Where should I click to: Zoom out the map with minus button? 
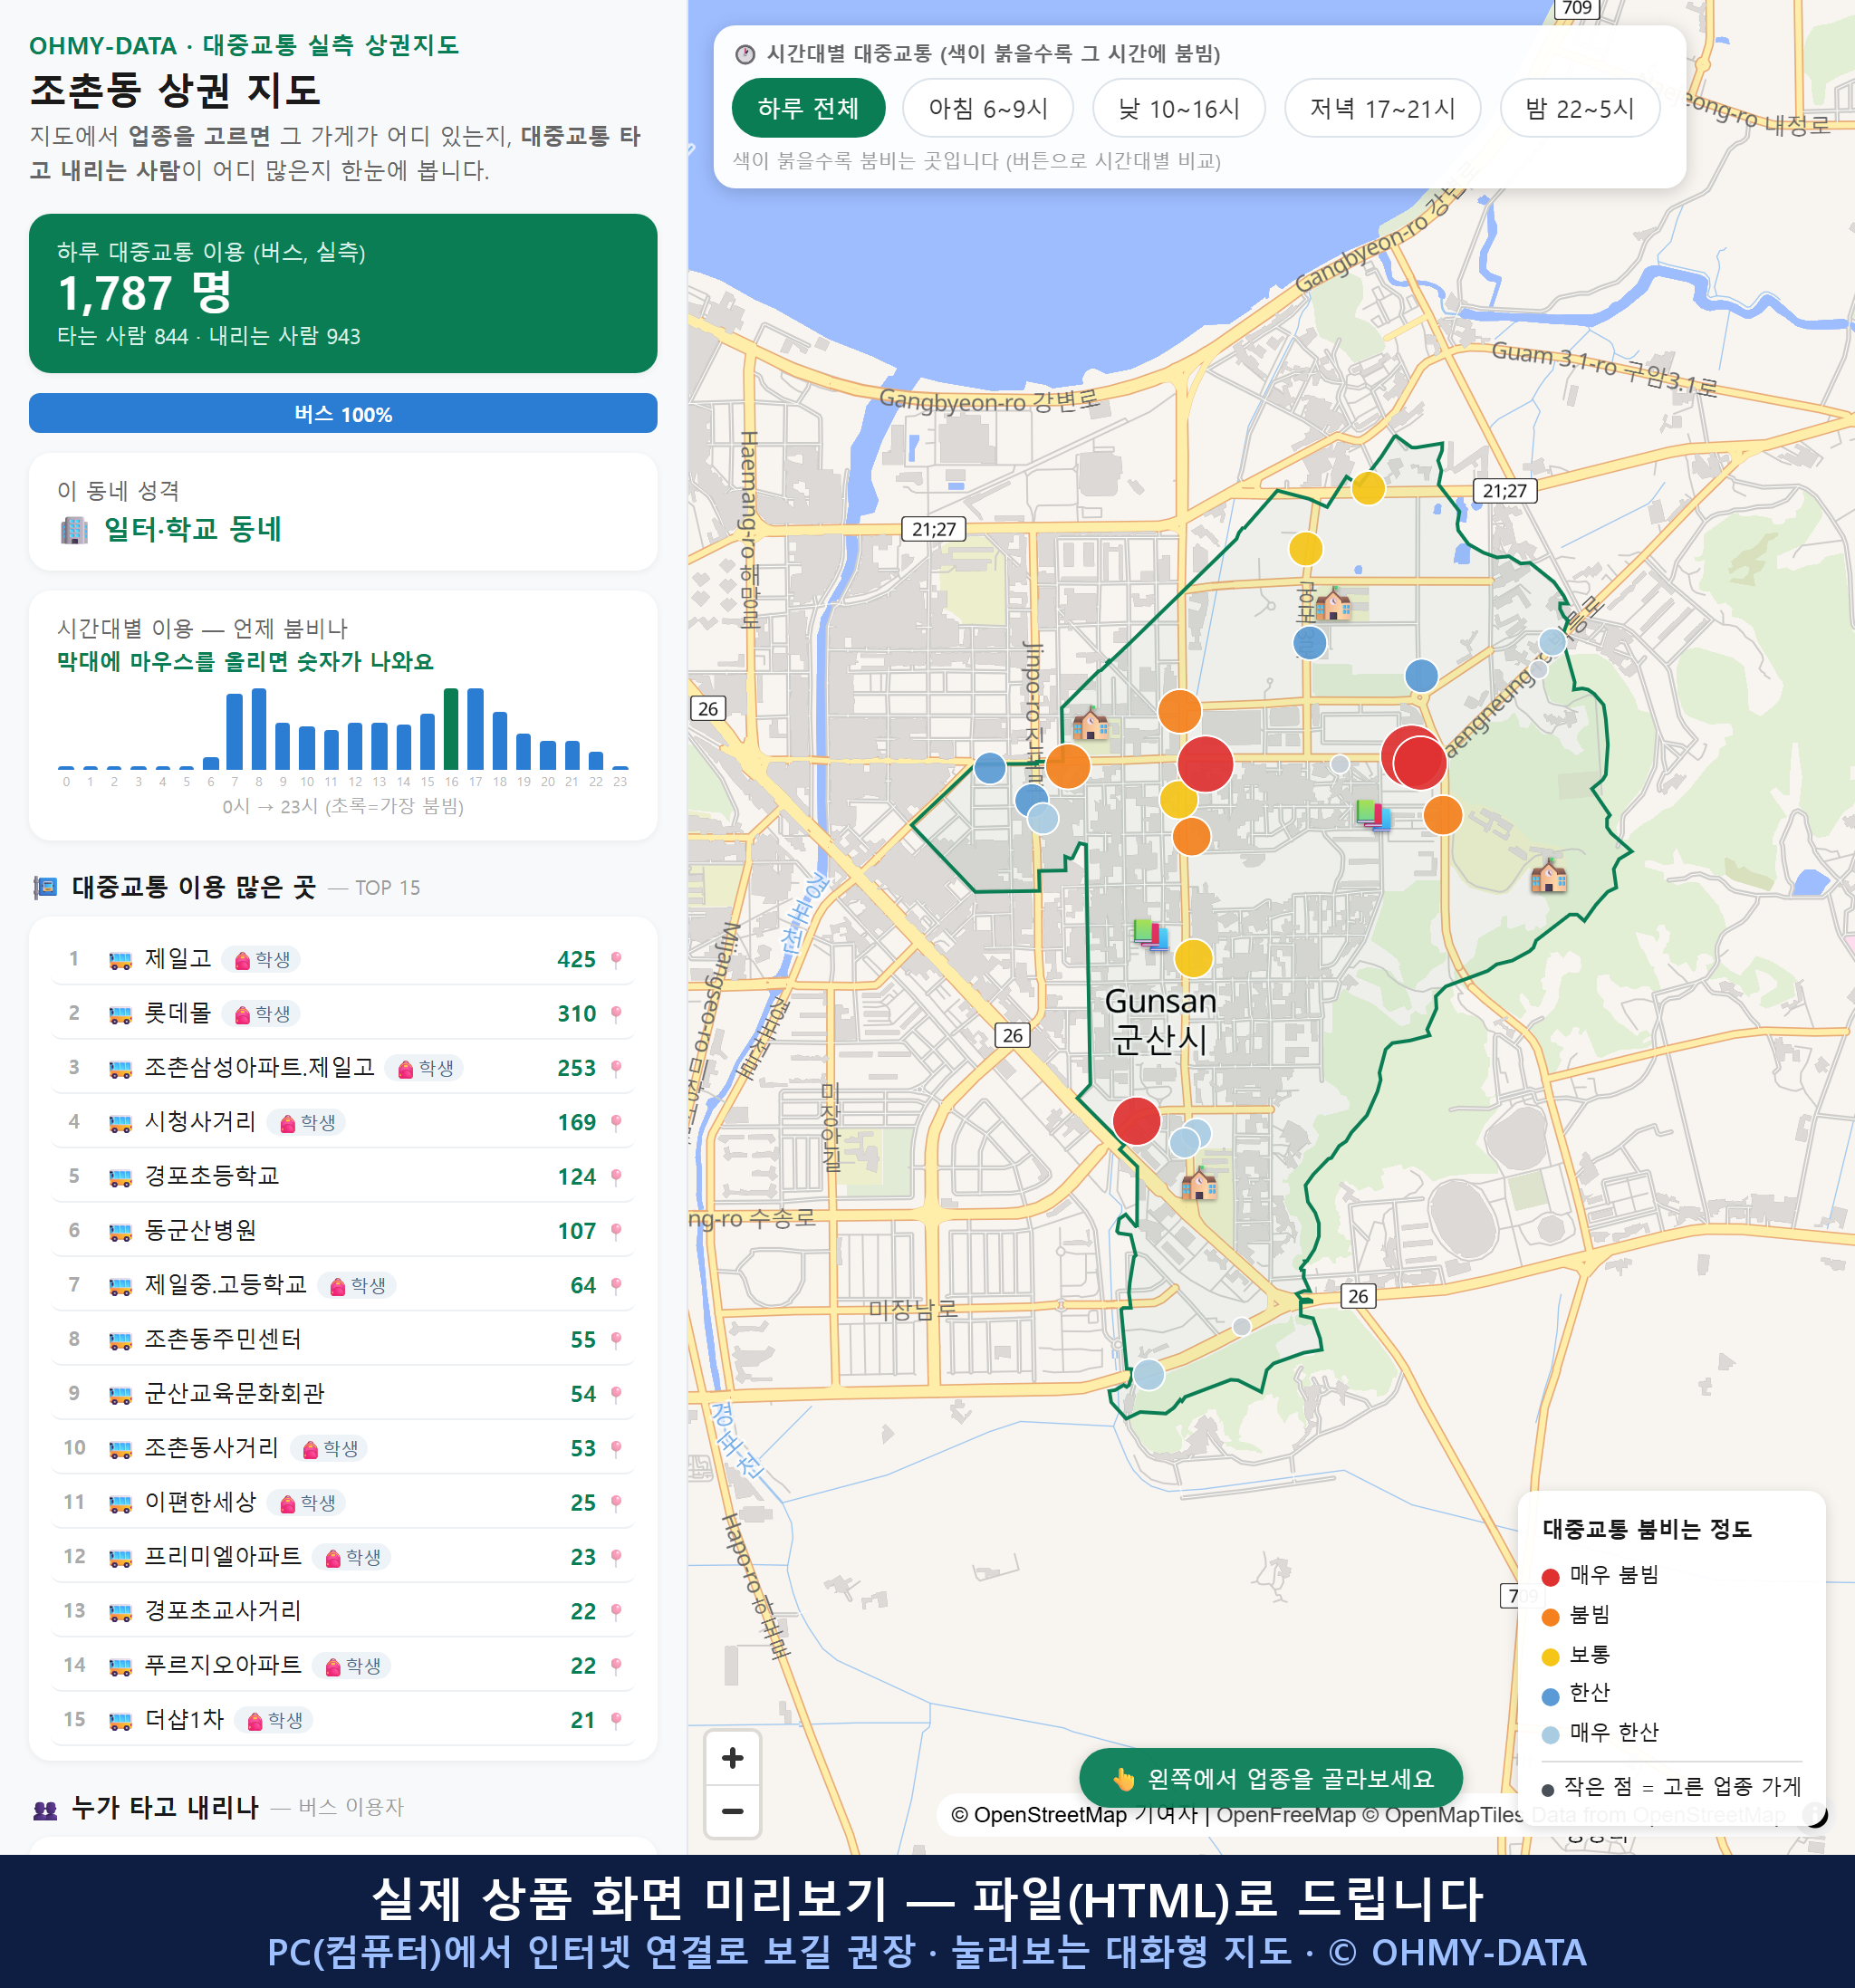click(732, 1811)
